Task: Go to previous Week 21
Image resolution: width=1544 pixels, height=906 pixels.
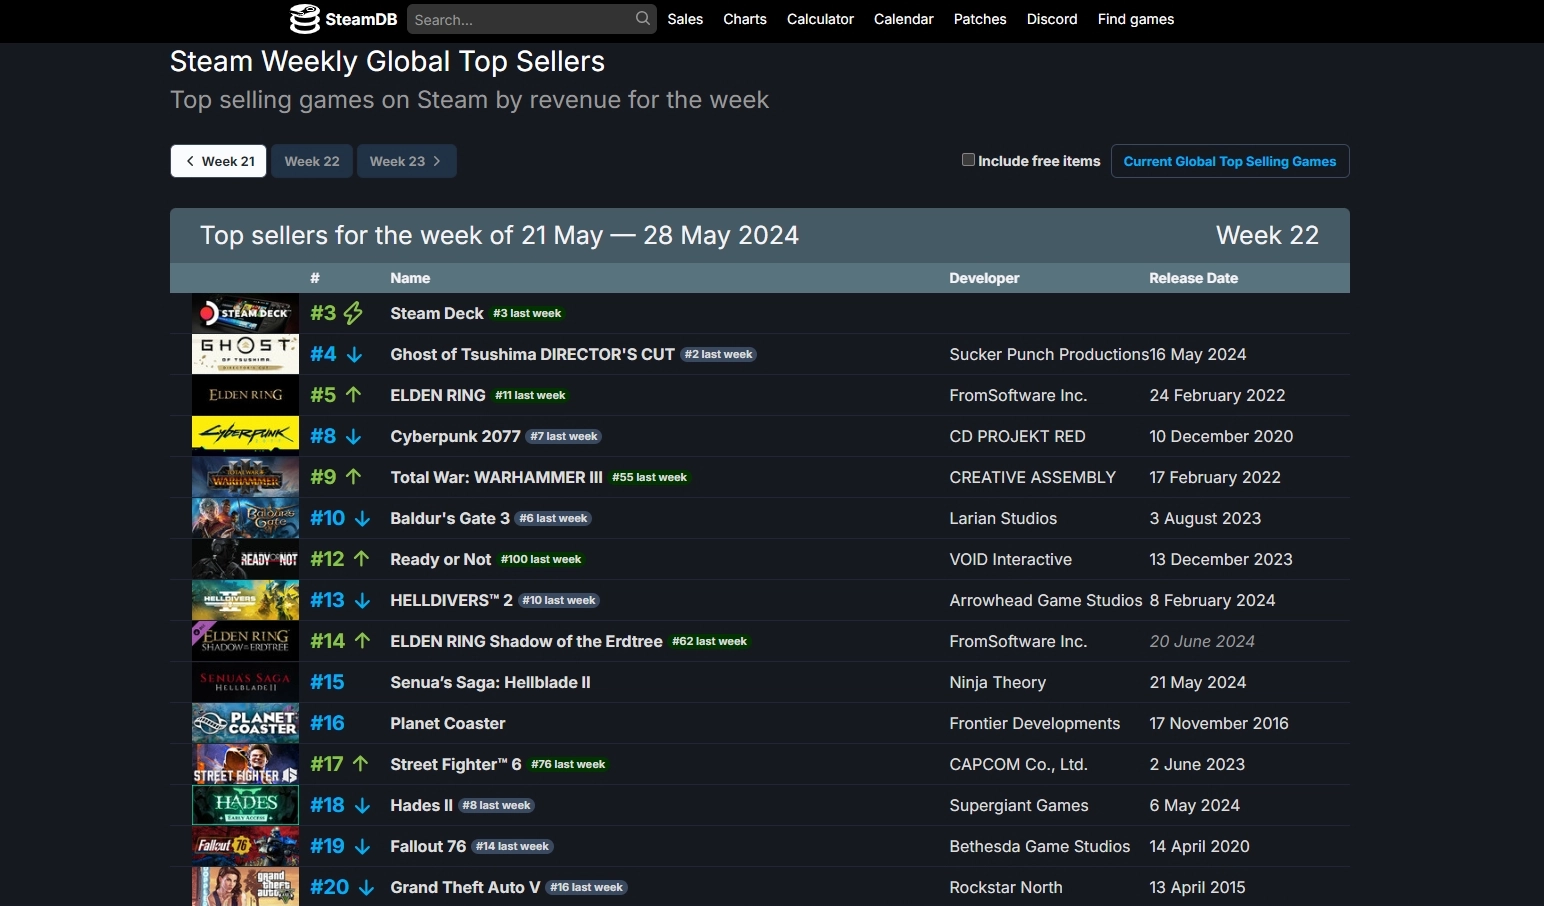Action: (x=218, y=161)
